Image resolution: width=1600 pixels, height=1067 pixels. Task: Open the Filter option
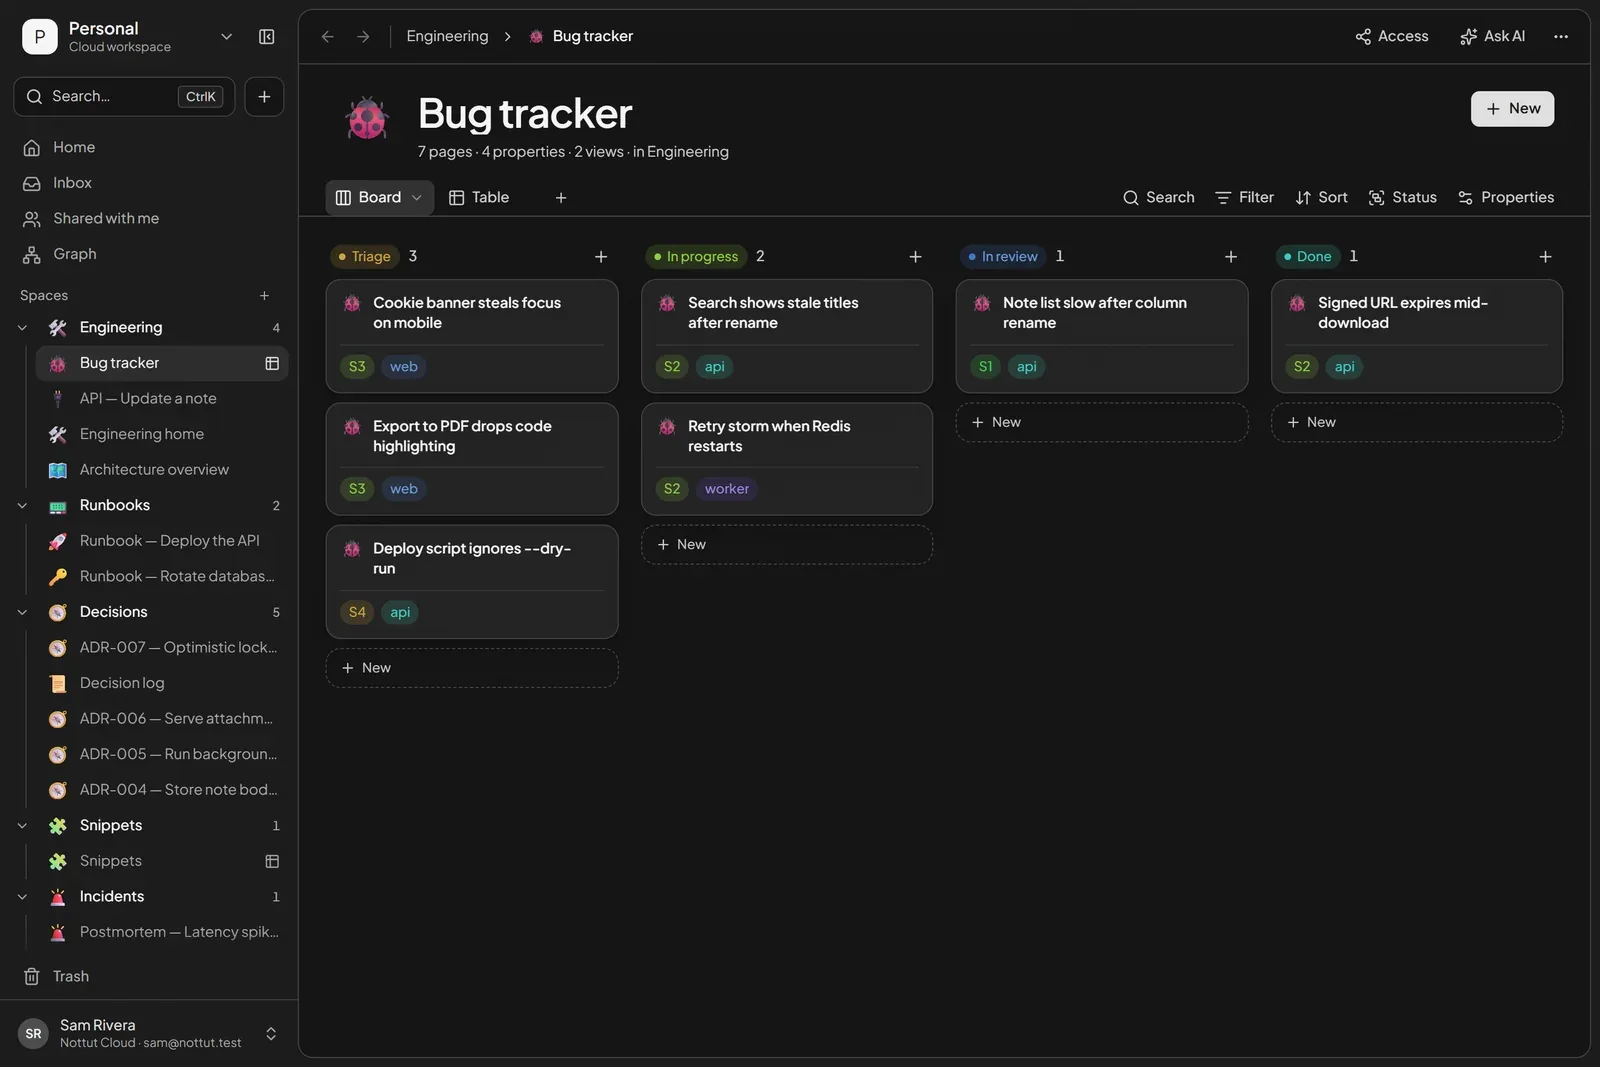click(1244, 198)
